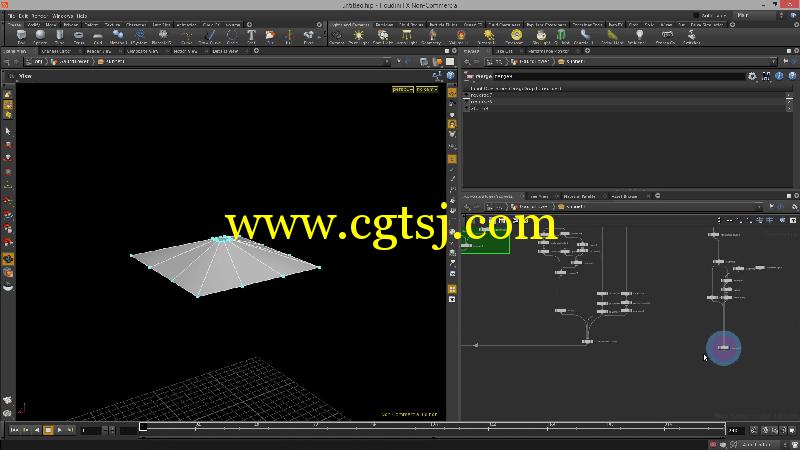Select the L-System shelf tool
The image size is (800, 450).
tap(139, 36)
